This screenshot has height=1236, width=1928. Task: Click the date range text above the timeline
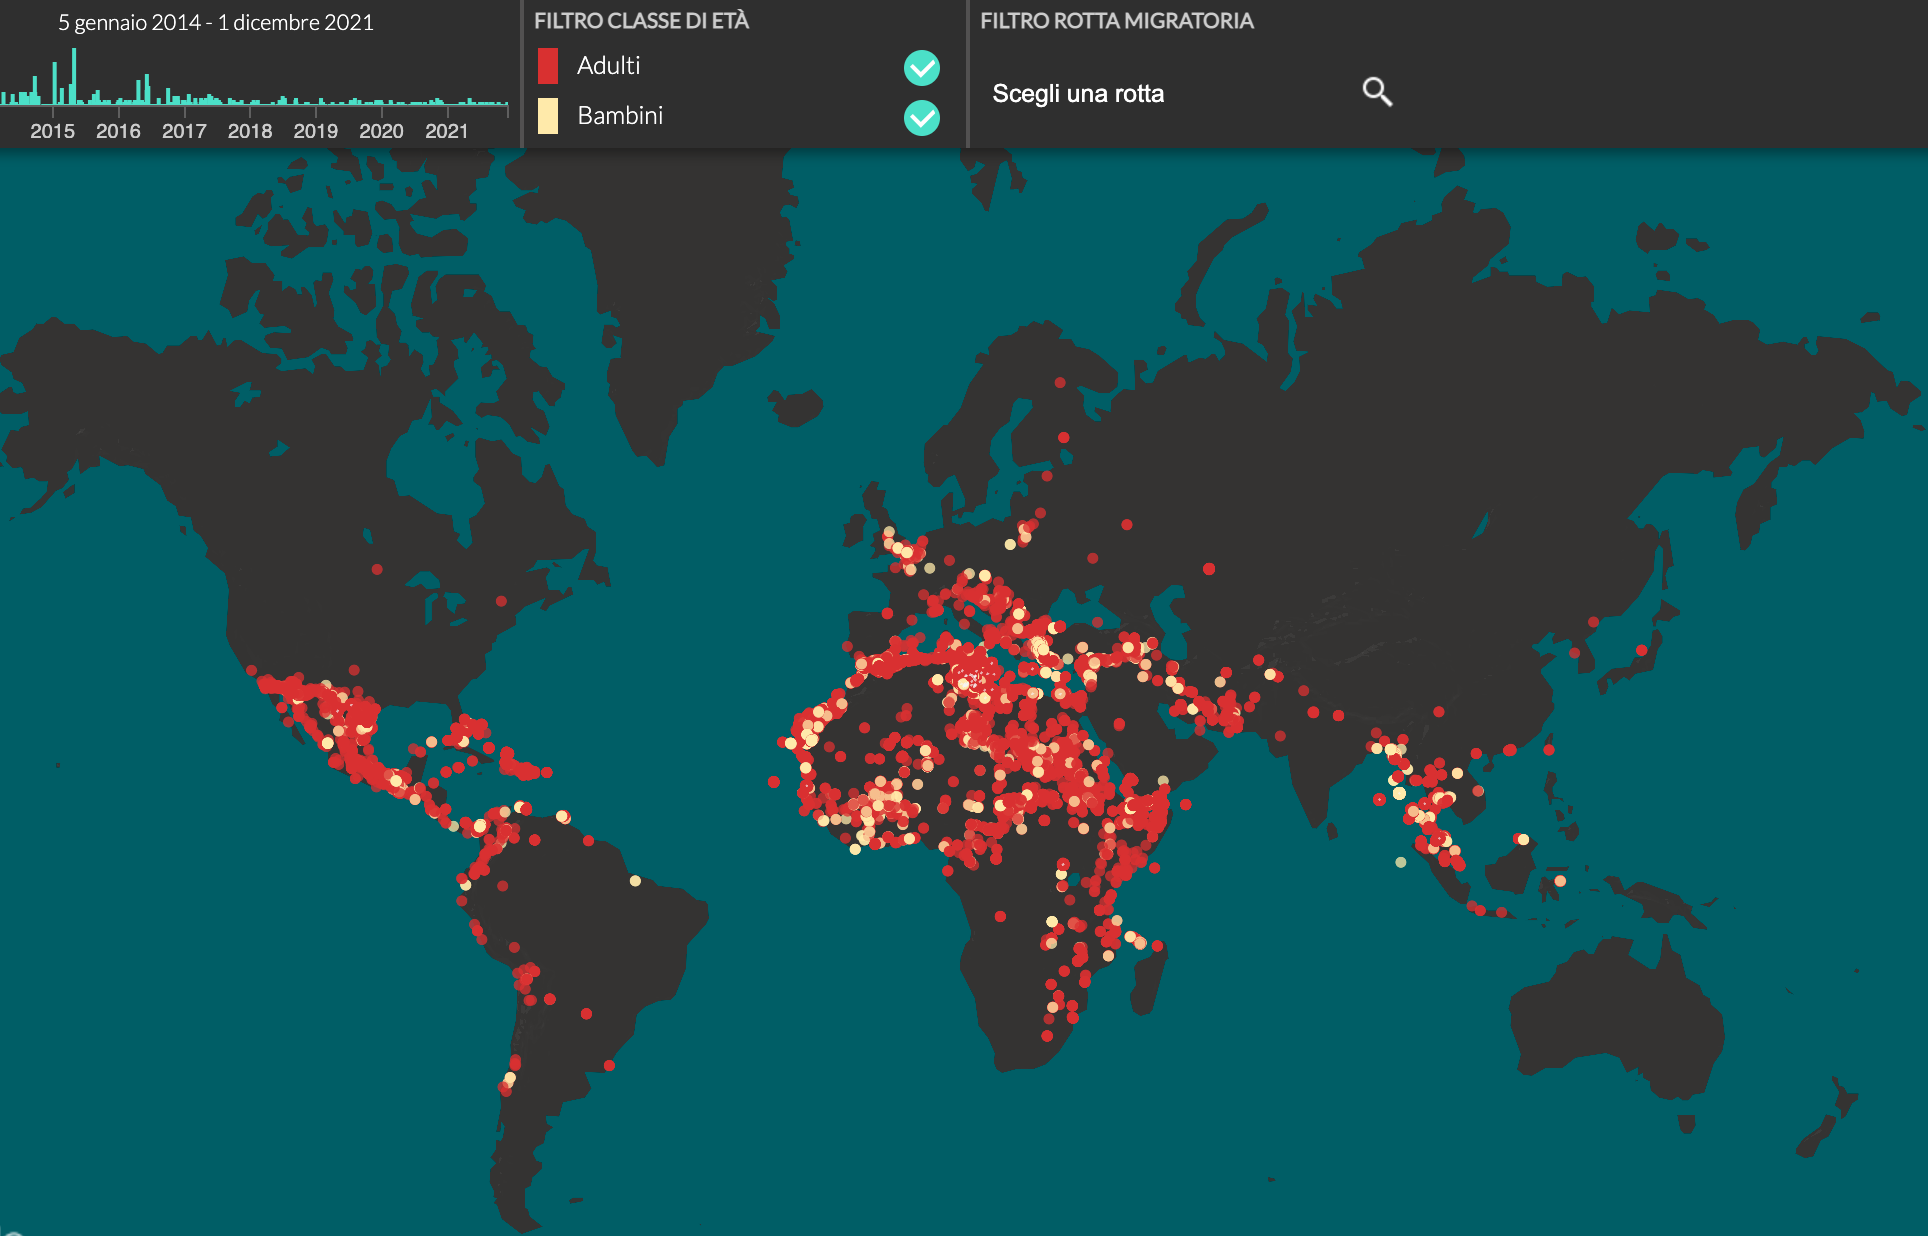(216, 22)
